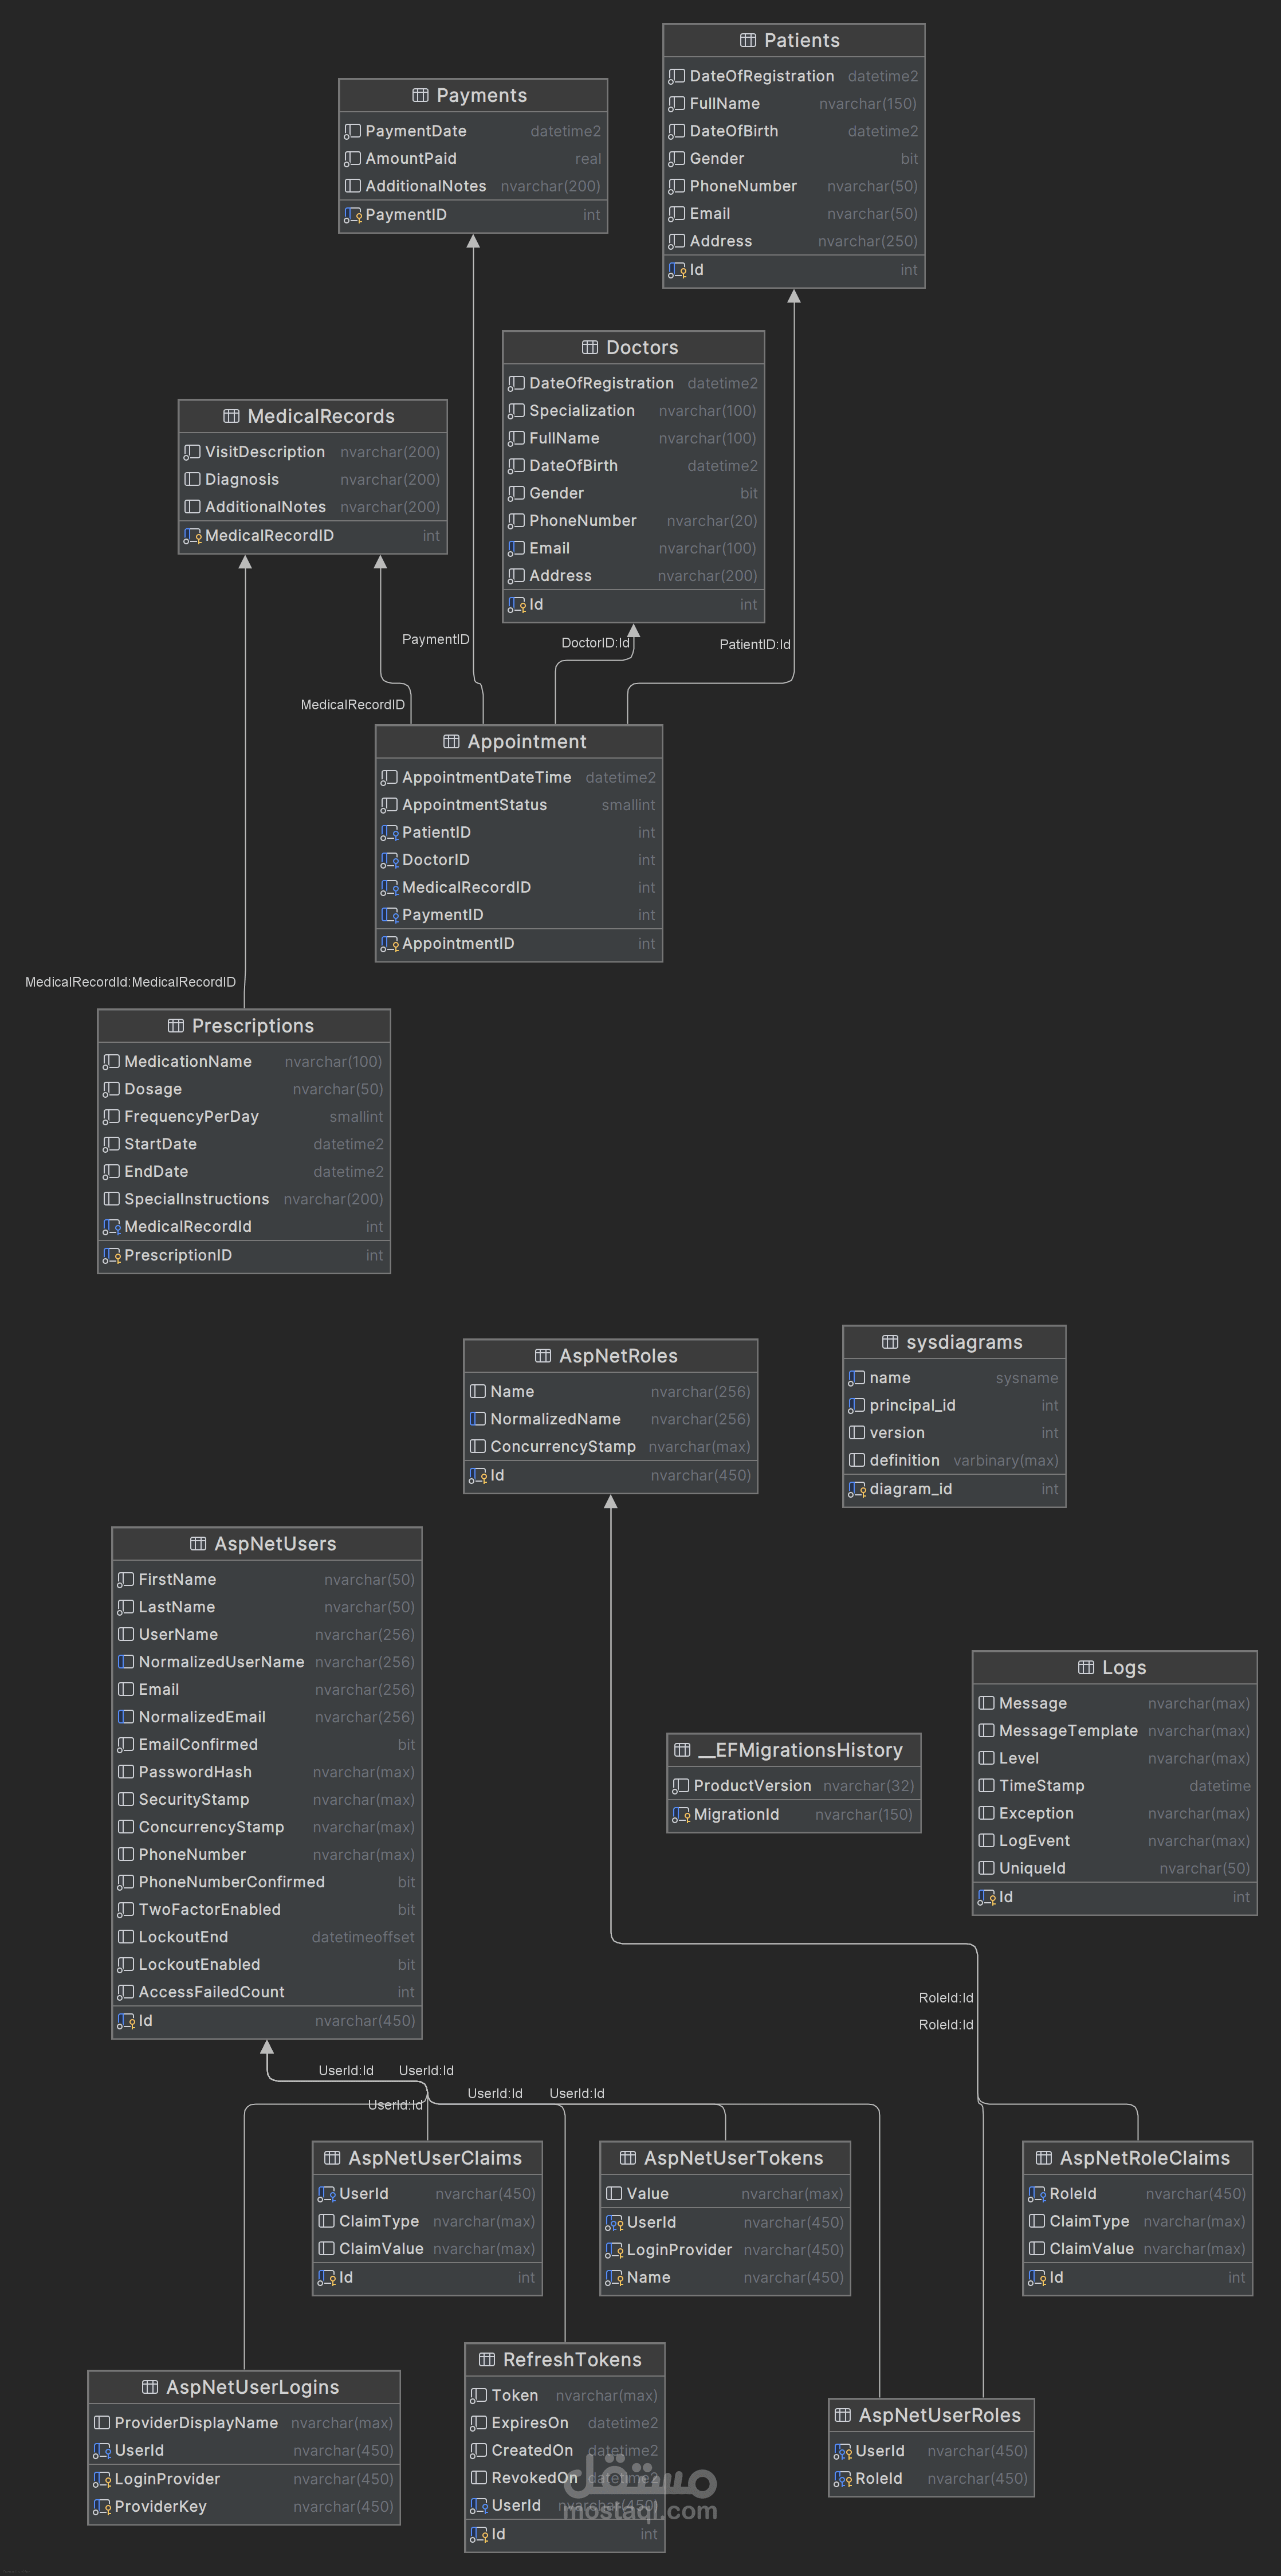Viewport: 1281px width, 2576px height.
Task: Click the table icon next to Doctors header
Action: pos(590,347)
